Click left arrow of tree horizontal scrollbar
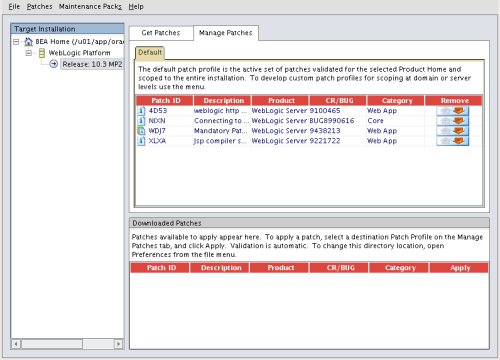 click(16, 344)
